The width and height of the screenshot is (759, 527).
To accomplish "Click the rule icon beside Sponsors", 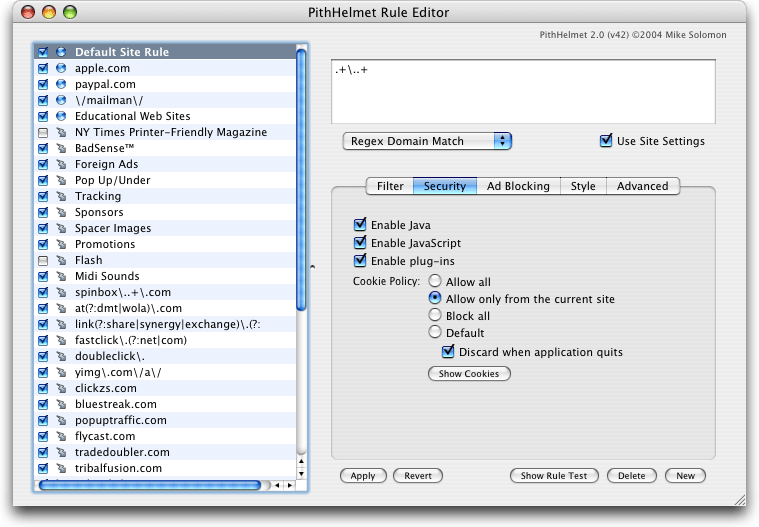I will [x=61, y=212].
